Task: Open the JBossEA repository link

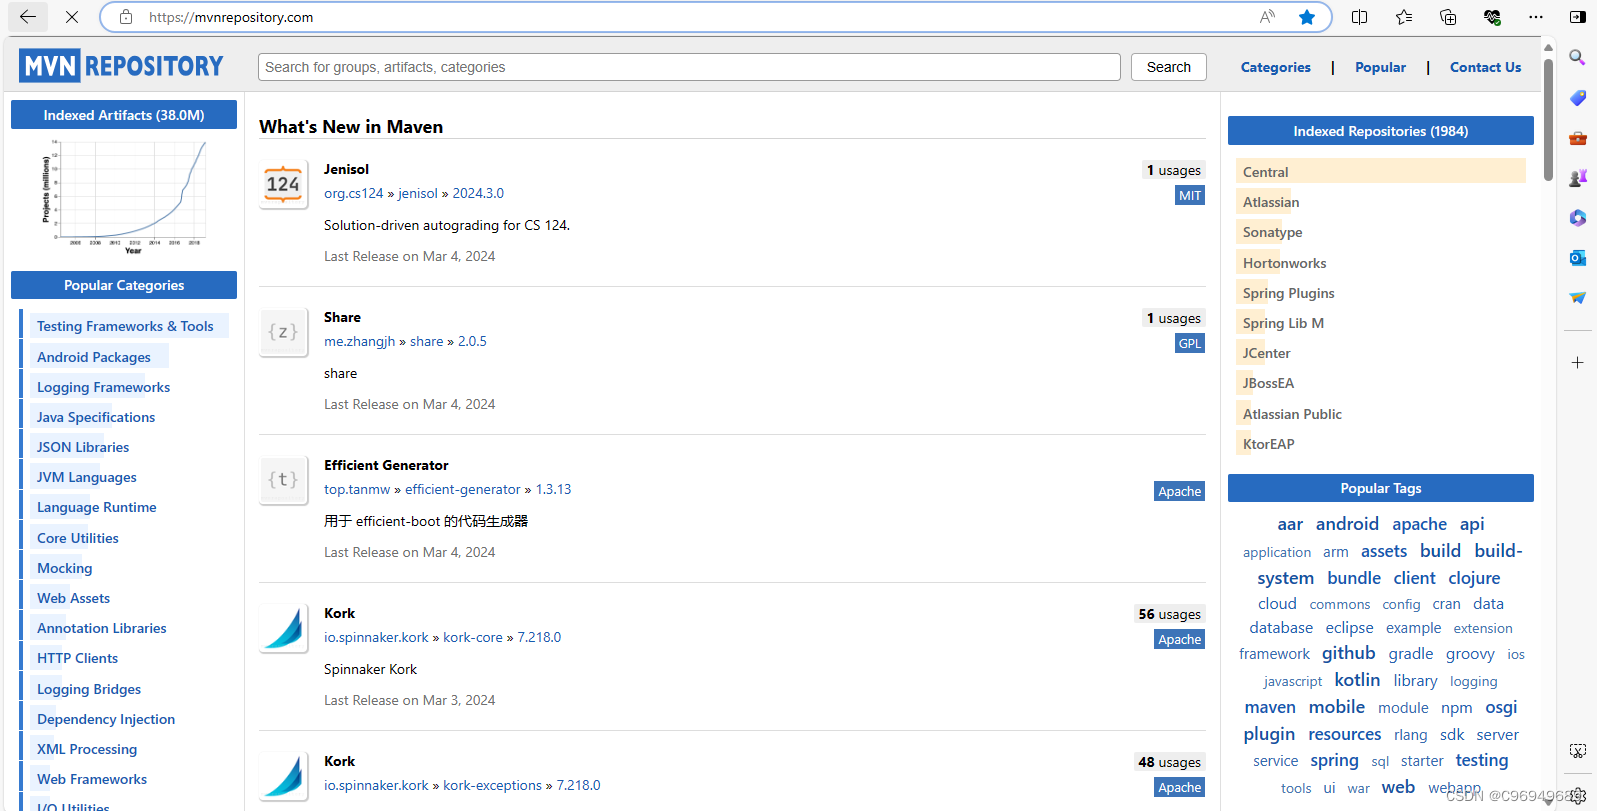Action: click(x=1268, y=383)
